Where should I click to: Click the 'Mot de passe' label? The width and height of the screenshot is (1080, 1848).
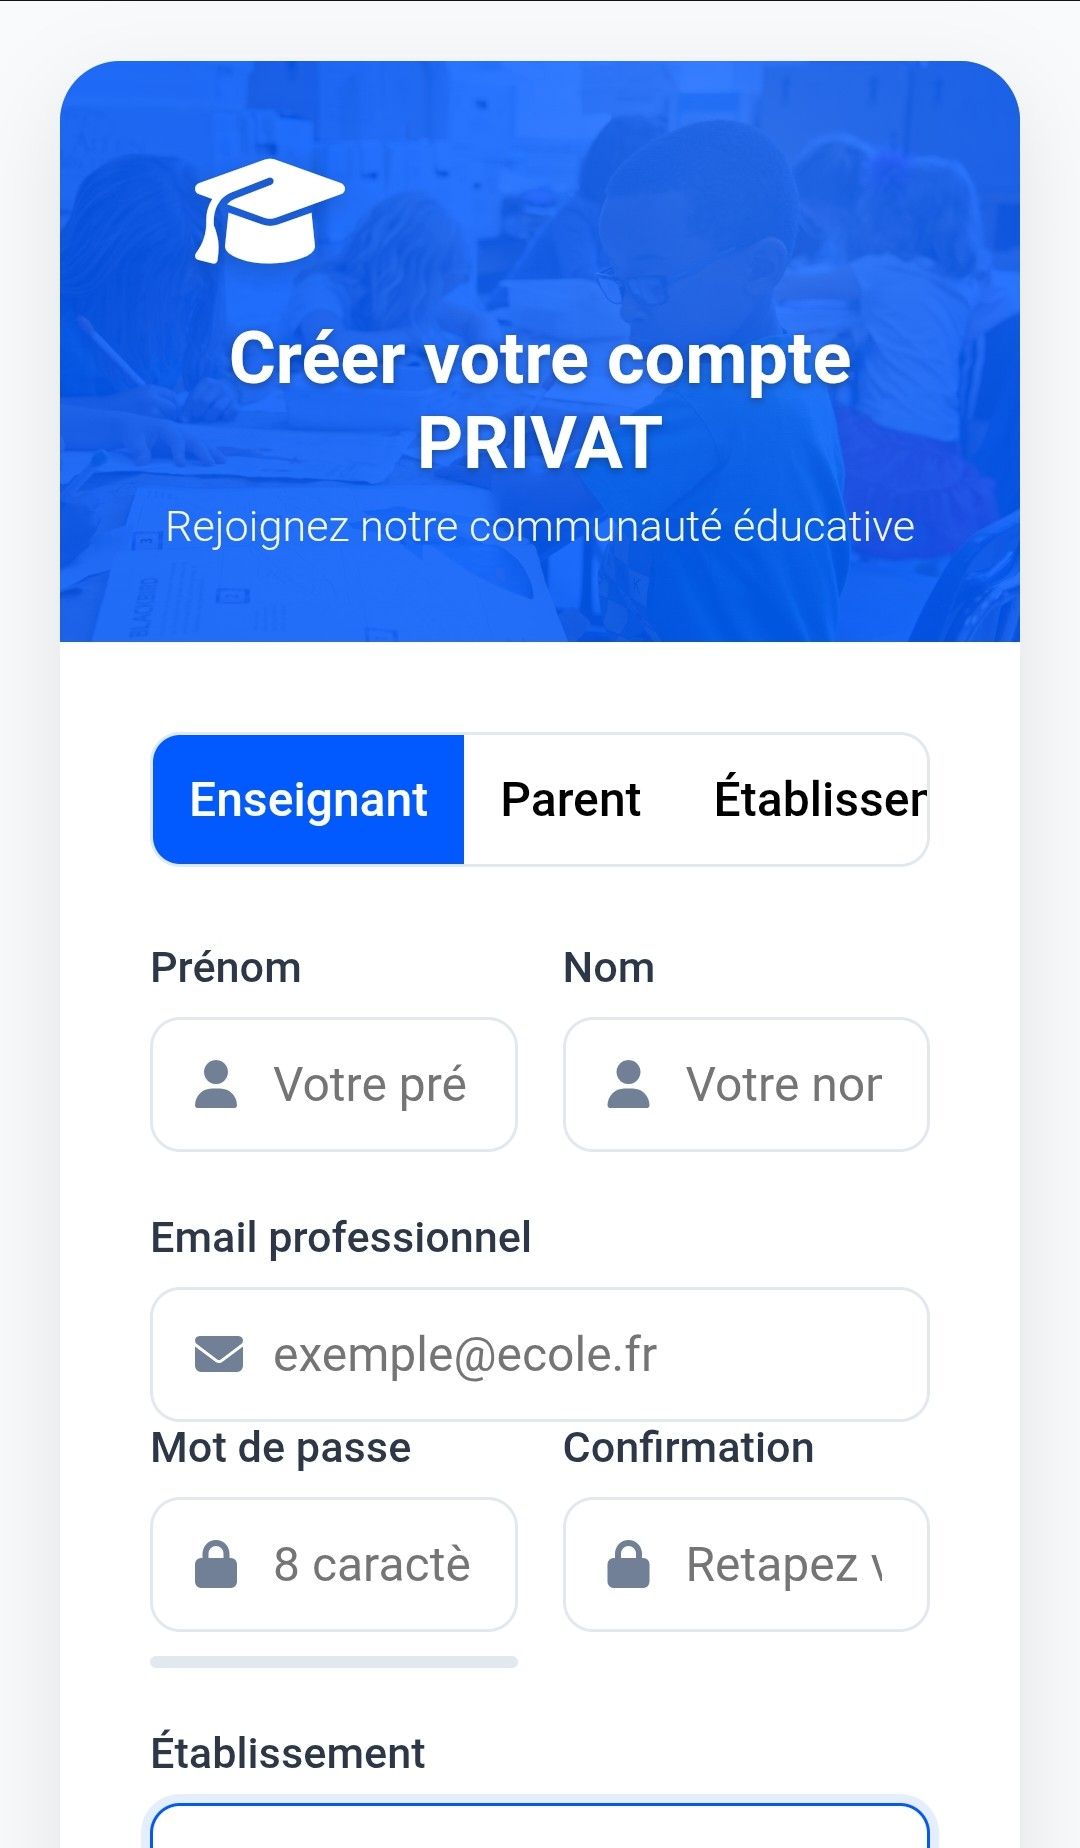coord(281,1448)
